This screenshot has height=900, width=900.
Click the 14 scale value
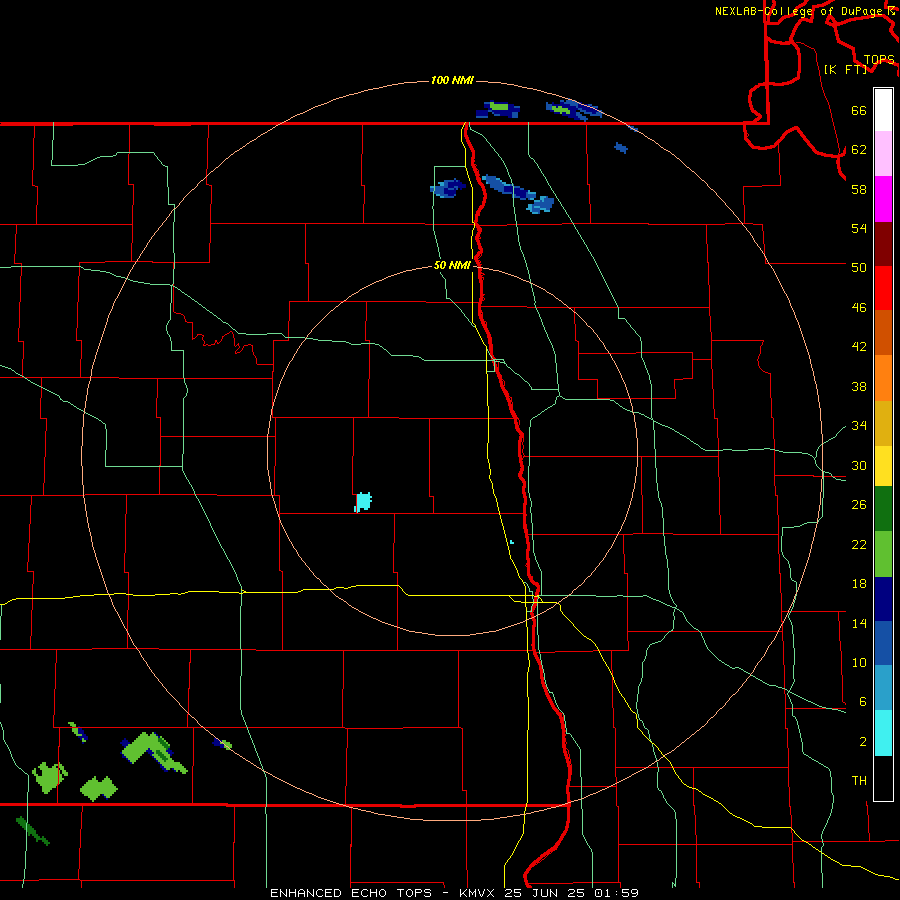pos(859,623)
